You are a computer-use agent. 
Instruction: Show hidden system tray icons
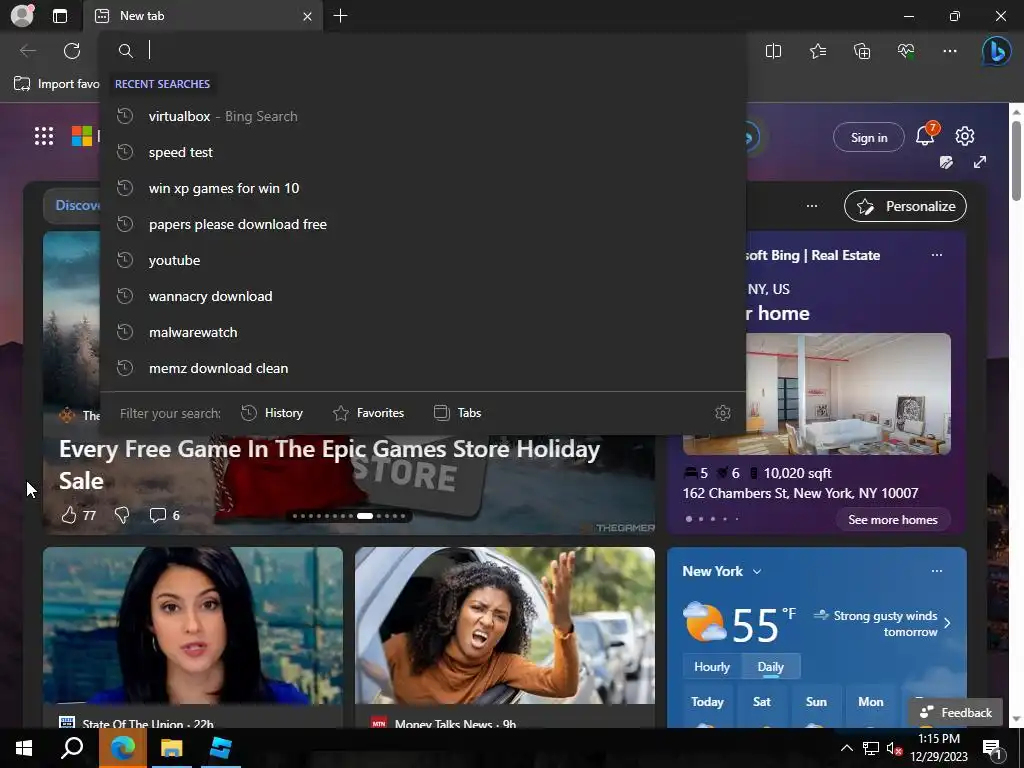click(846, 748)
